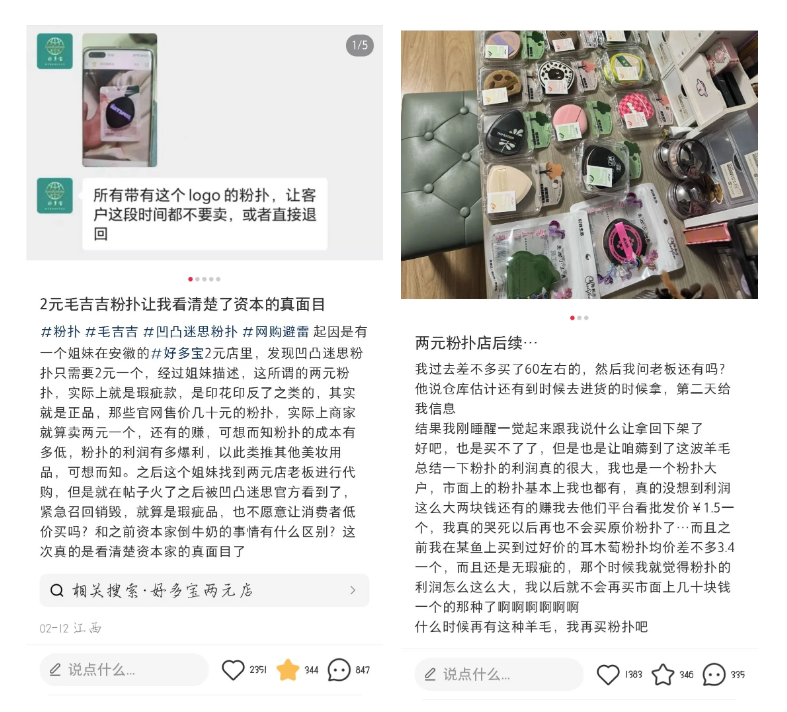Open #好多宝 hashtag in post text
This screenshot has width=787, height=712.
(x=177, y=353)
